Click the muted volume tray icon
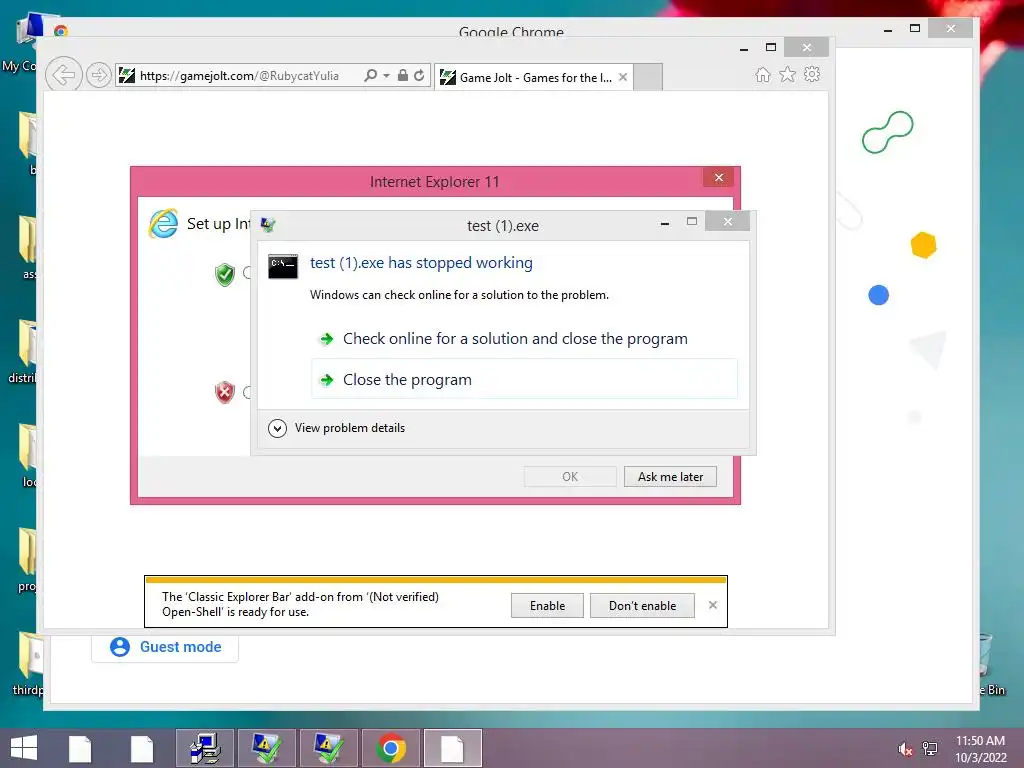The height and width of the screenshot is (768, 1024). pos(905,749)
